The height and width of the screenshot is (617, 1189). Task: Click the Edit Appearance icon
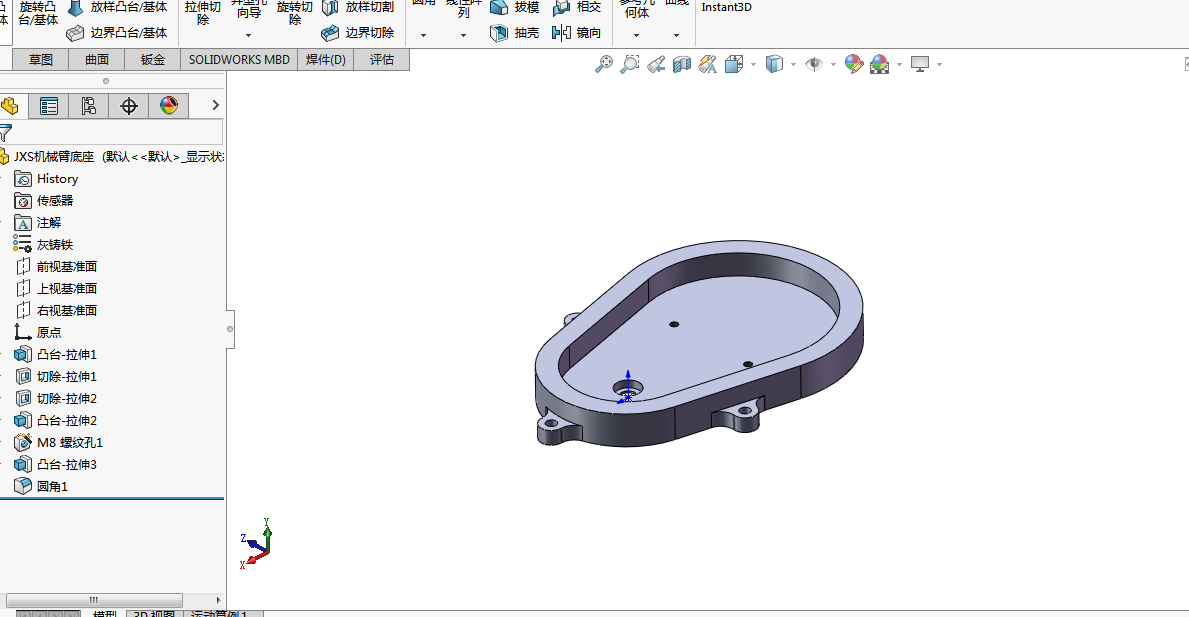pos(853,65)
